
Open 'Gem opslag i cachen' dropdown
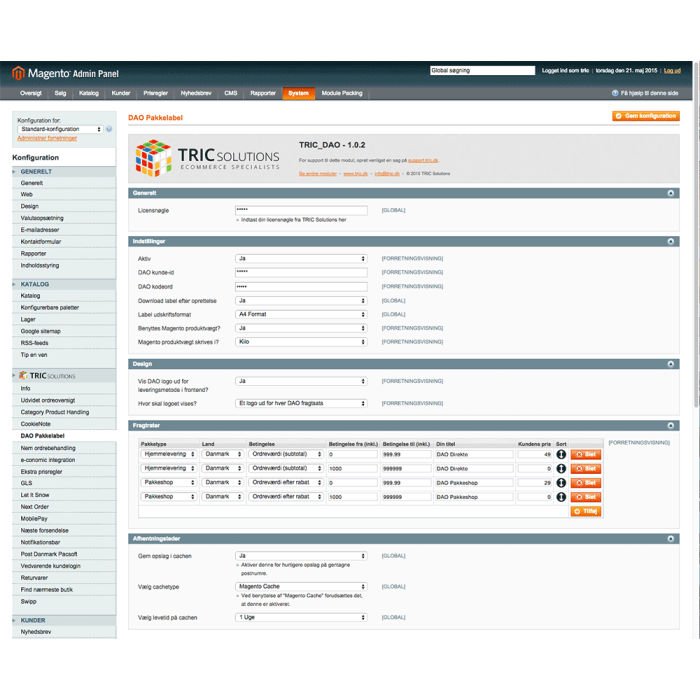(x=301, y=556)
